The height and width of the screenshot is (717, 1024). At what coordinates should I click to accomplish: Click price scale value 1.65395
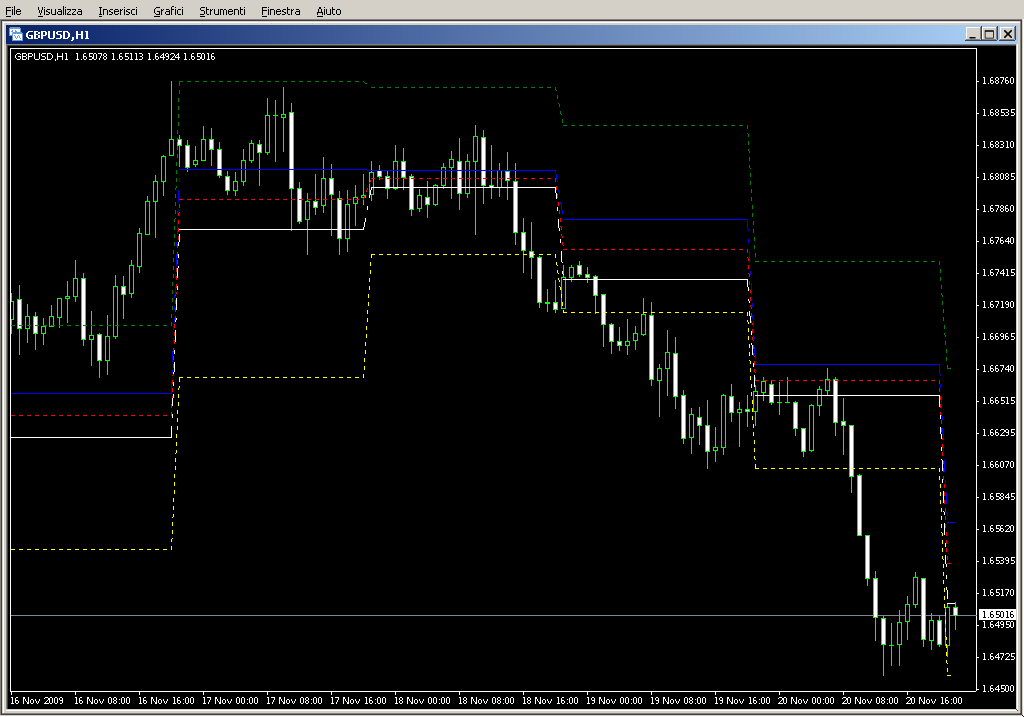[998, 561]
